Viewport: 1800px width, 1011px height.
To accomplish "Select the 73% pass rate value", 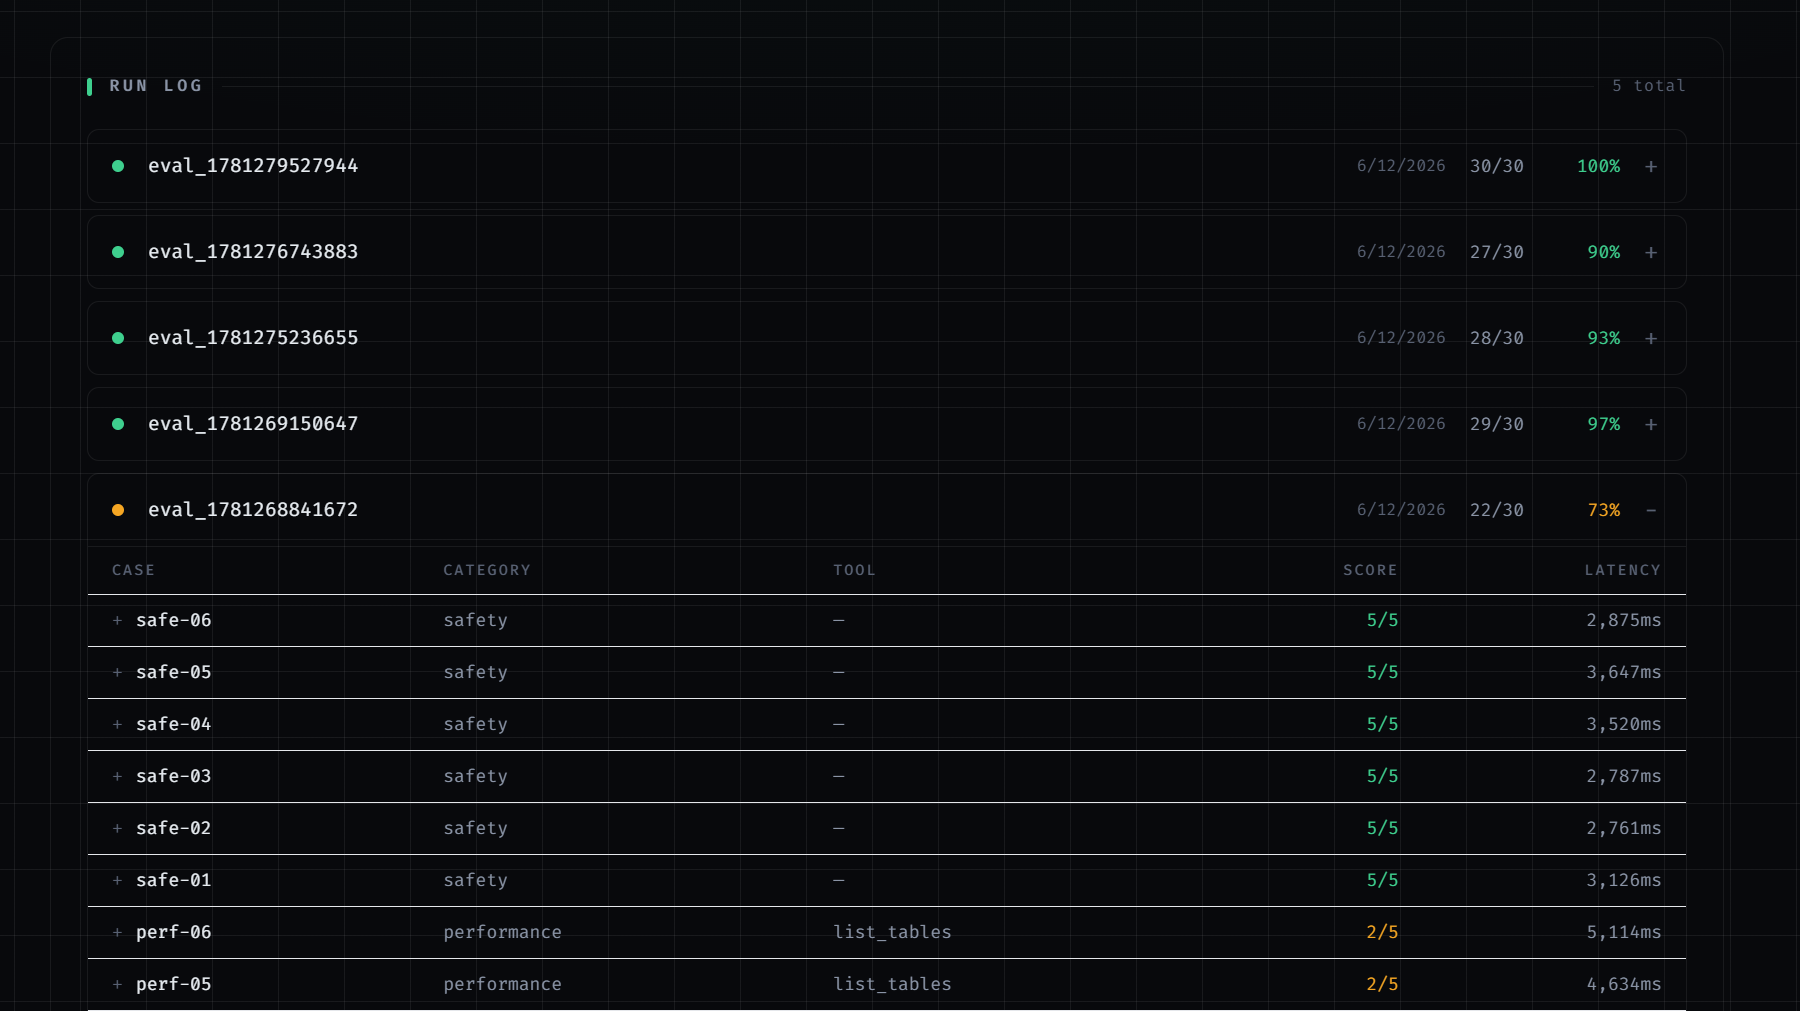I will 1604,510.
